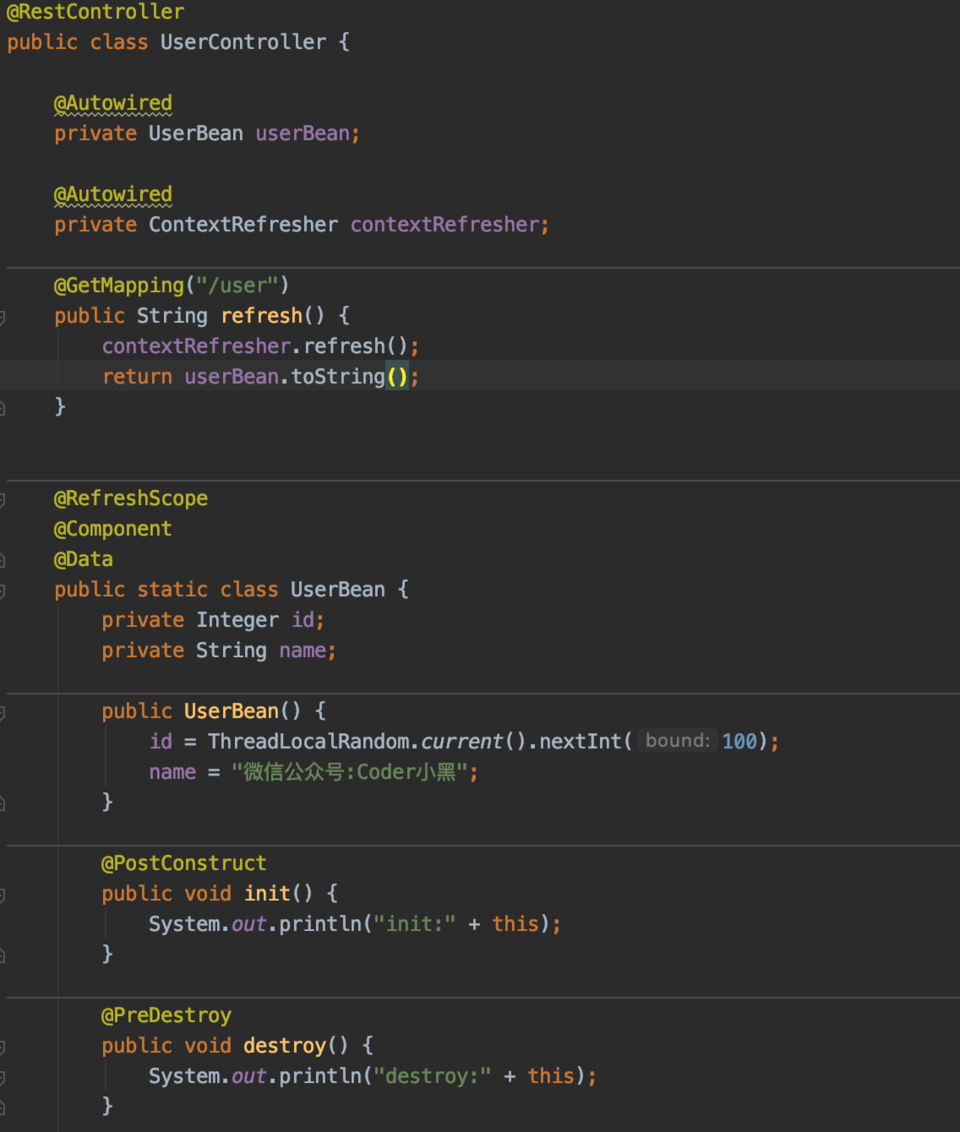Click the @Component annotation

coord(113,528)
